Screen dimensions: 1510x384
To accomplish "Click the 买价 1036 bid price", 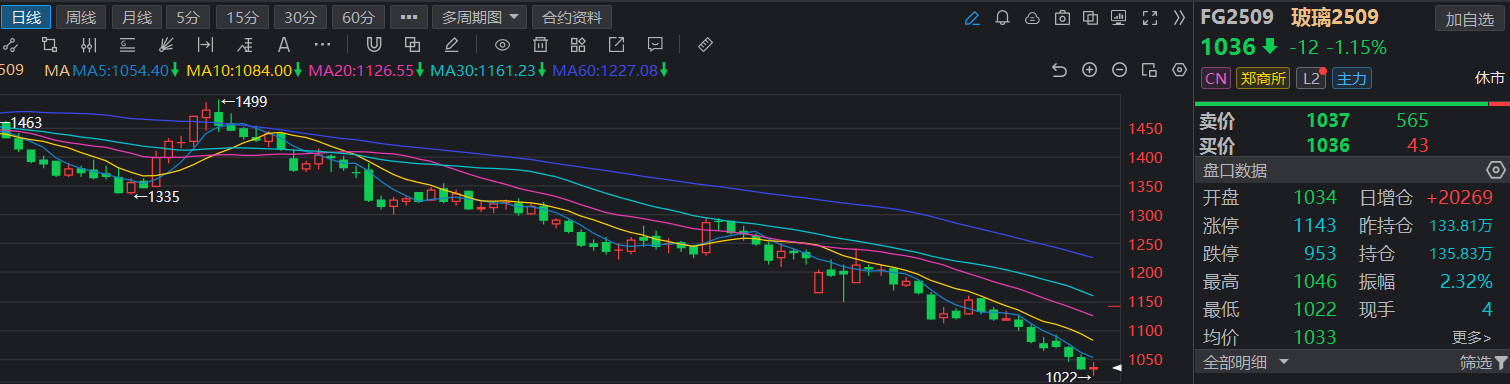I will (1328, 145).
